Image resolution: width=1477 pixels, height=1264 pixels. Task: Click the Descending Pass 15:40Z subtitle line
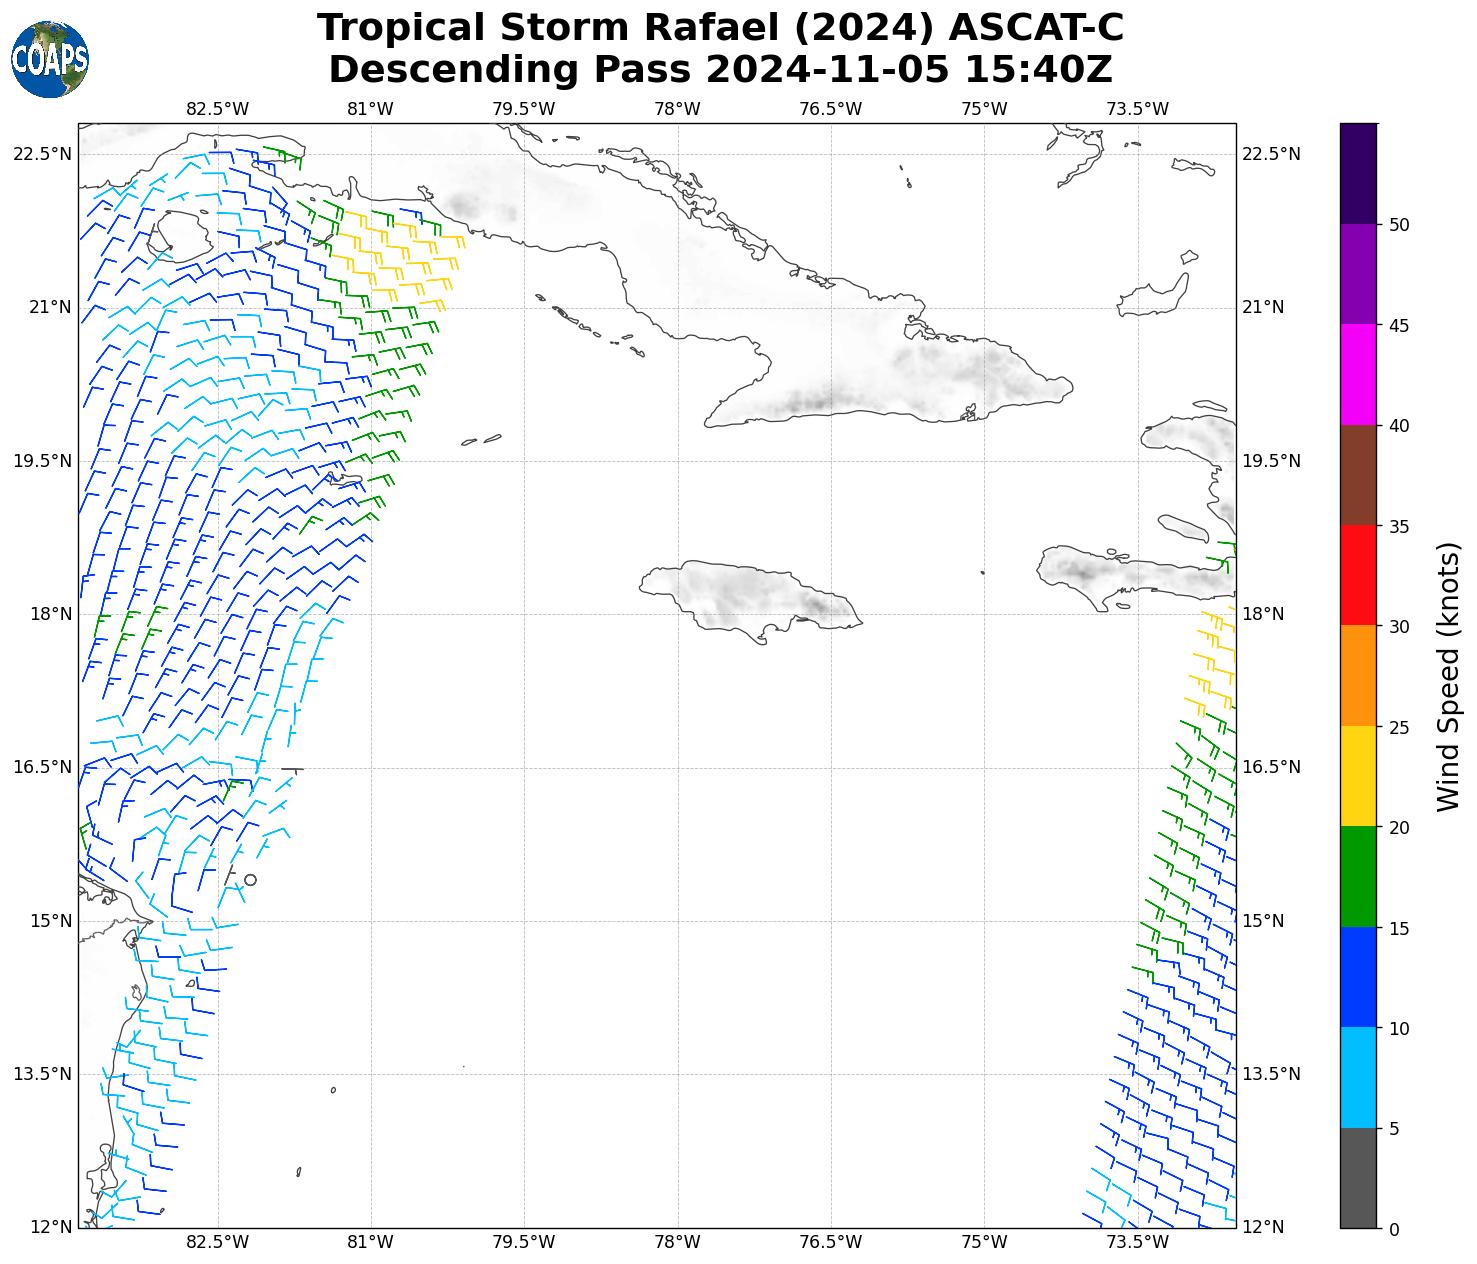720,70
